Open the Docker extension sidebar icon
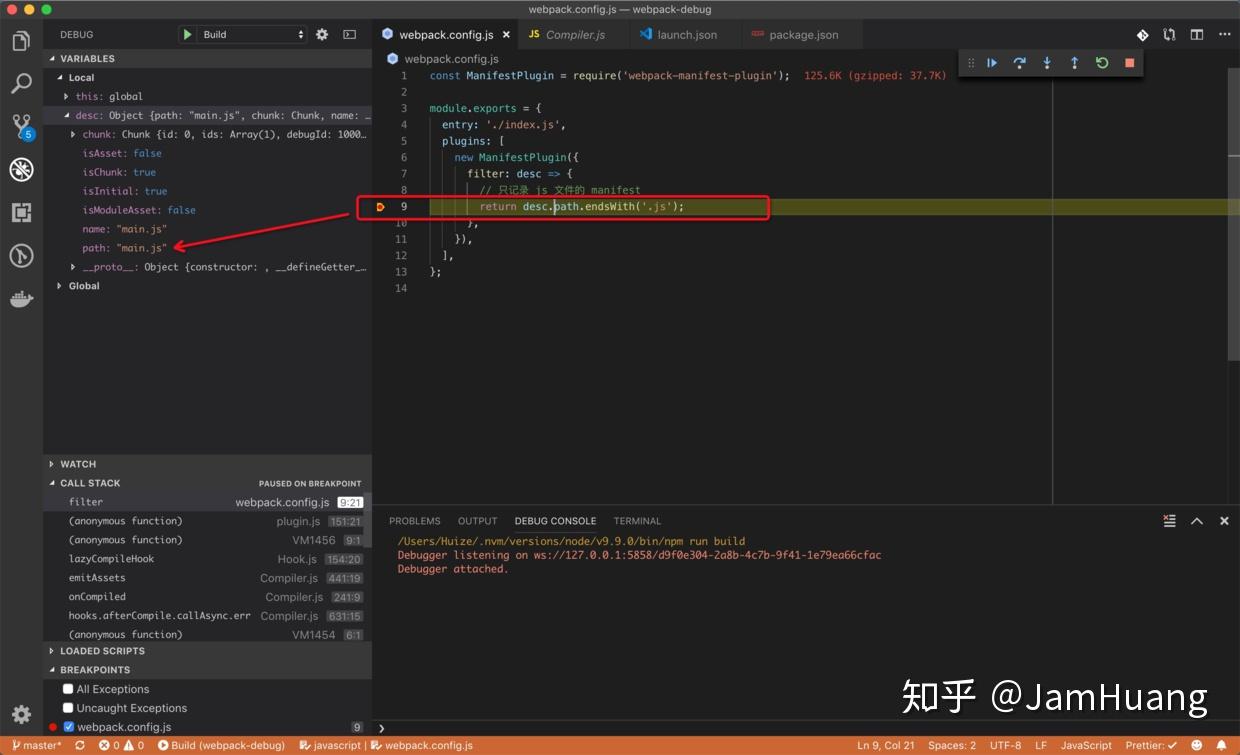 [x=22, y=298]
